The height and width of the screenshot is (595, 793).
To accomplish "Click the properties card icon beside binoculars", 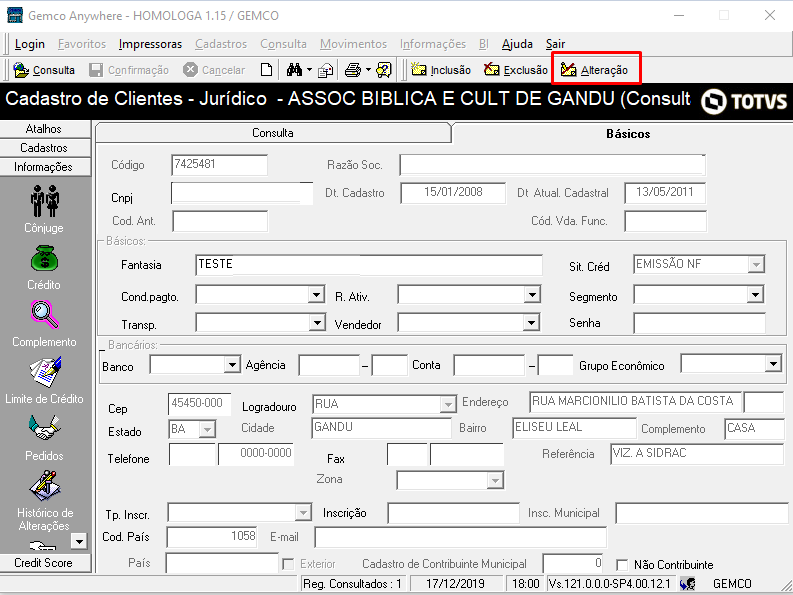I will pyautogui.click(x=325, y=70).
